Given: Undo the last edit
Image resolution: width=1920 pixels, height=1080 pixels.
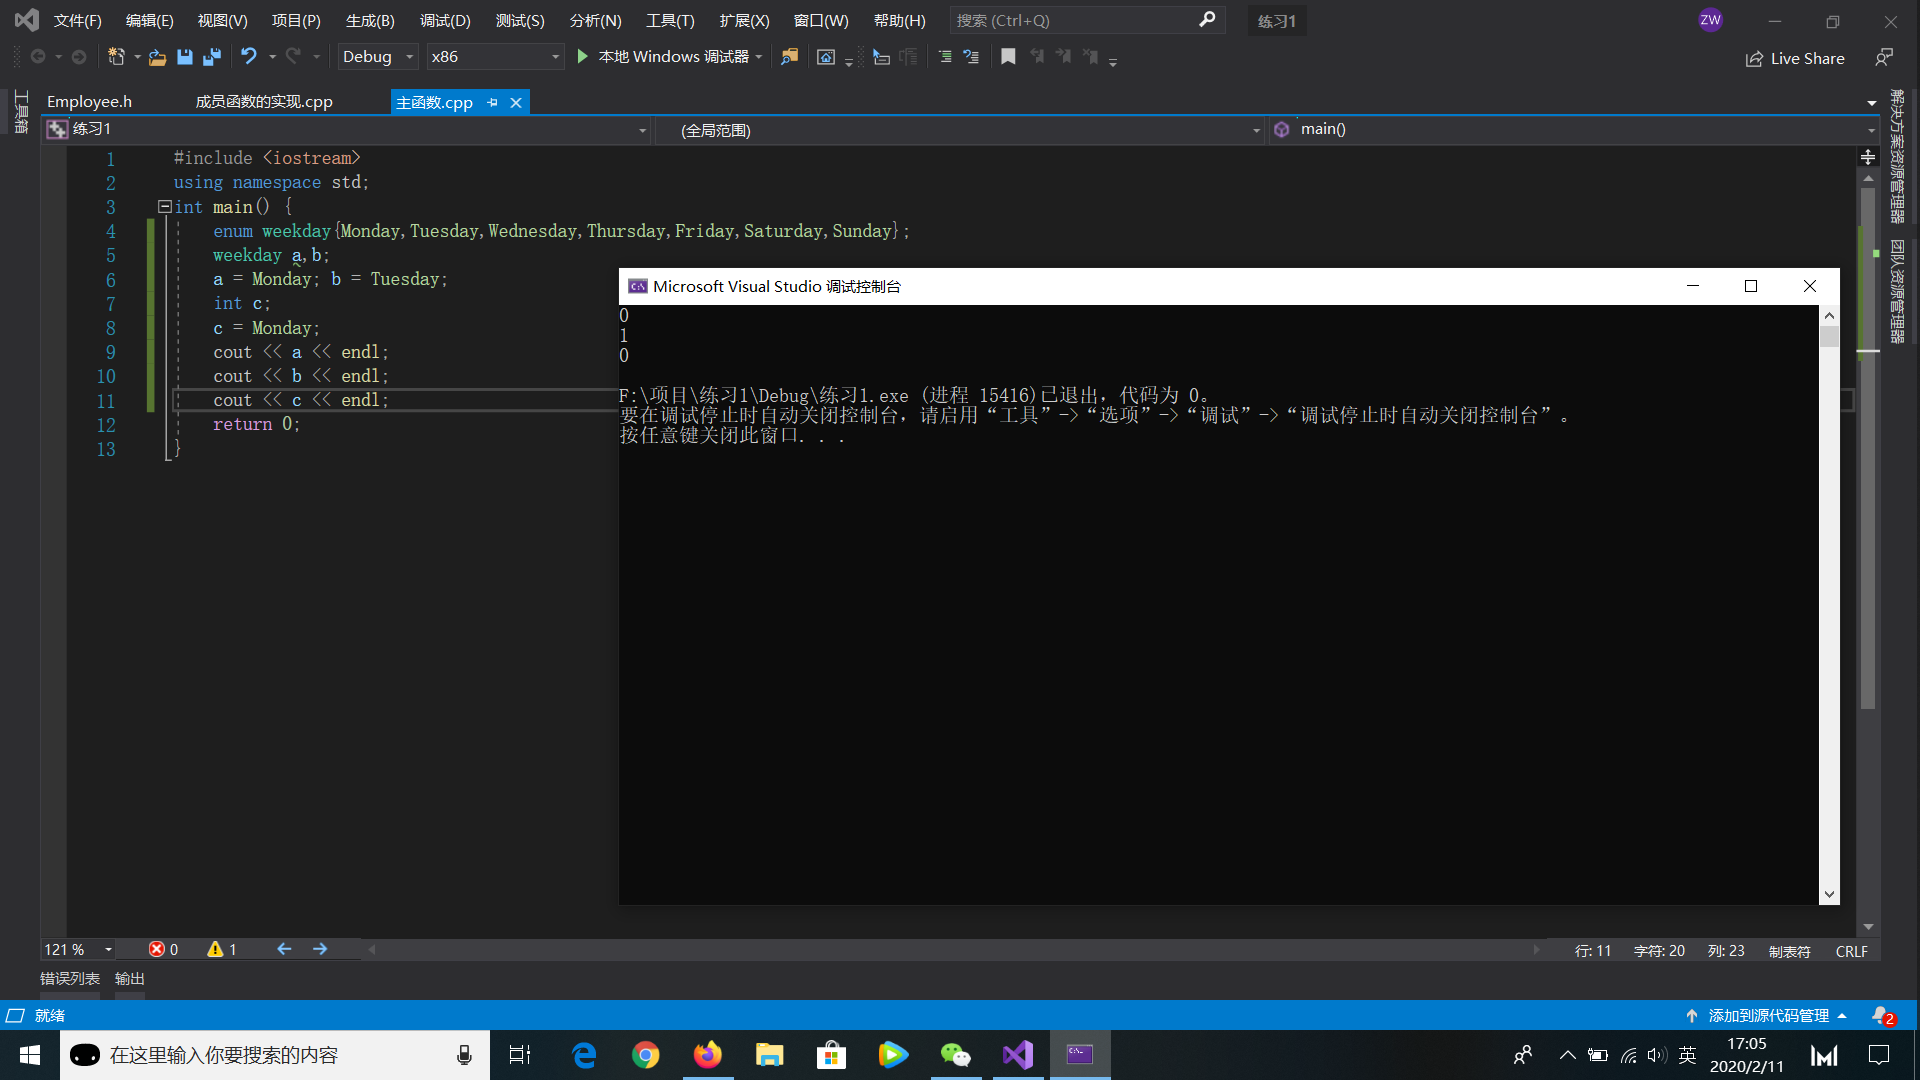Looking at the screenshot, I should 248,57.
